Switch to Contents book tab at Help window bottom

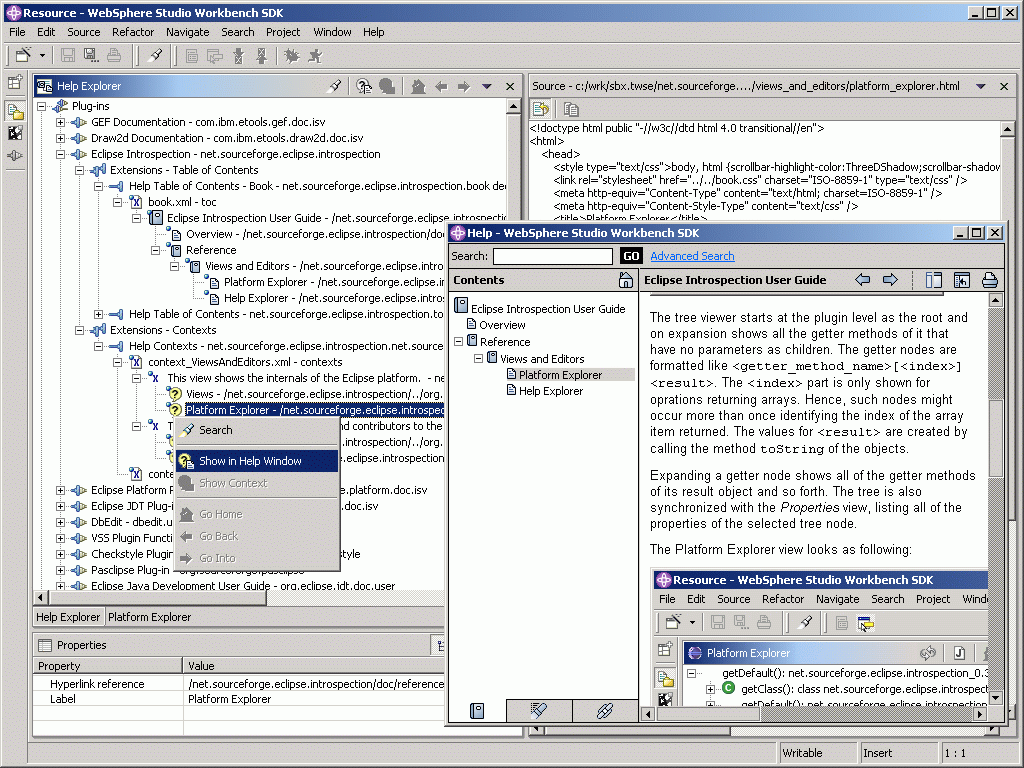coord(477,711)
